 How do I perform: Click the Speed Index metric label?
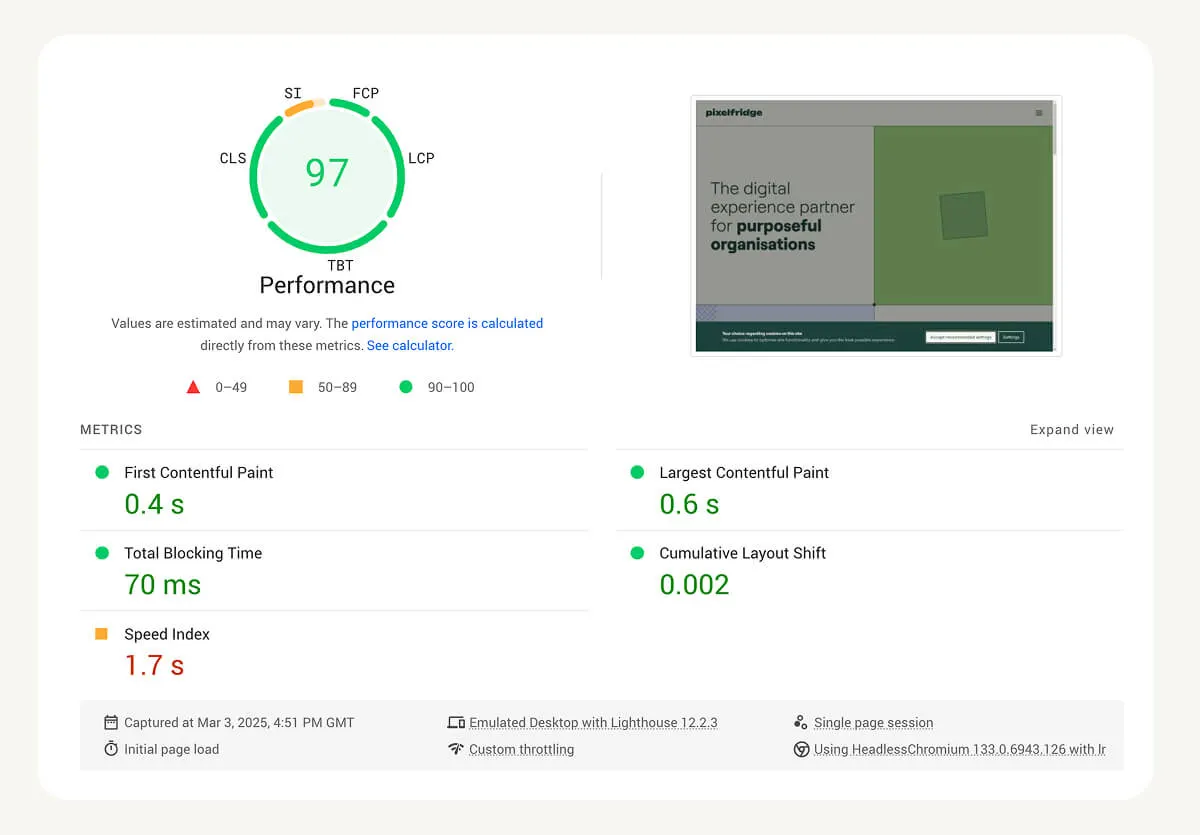coord(167,634)
